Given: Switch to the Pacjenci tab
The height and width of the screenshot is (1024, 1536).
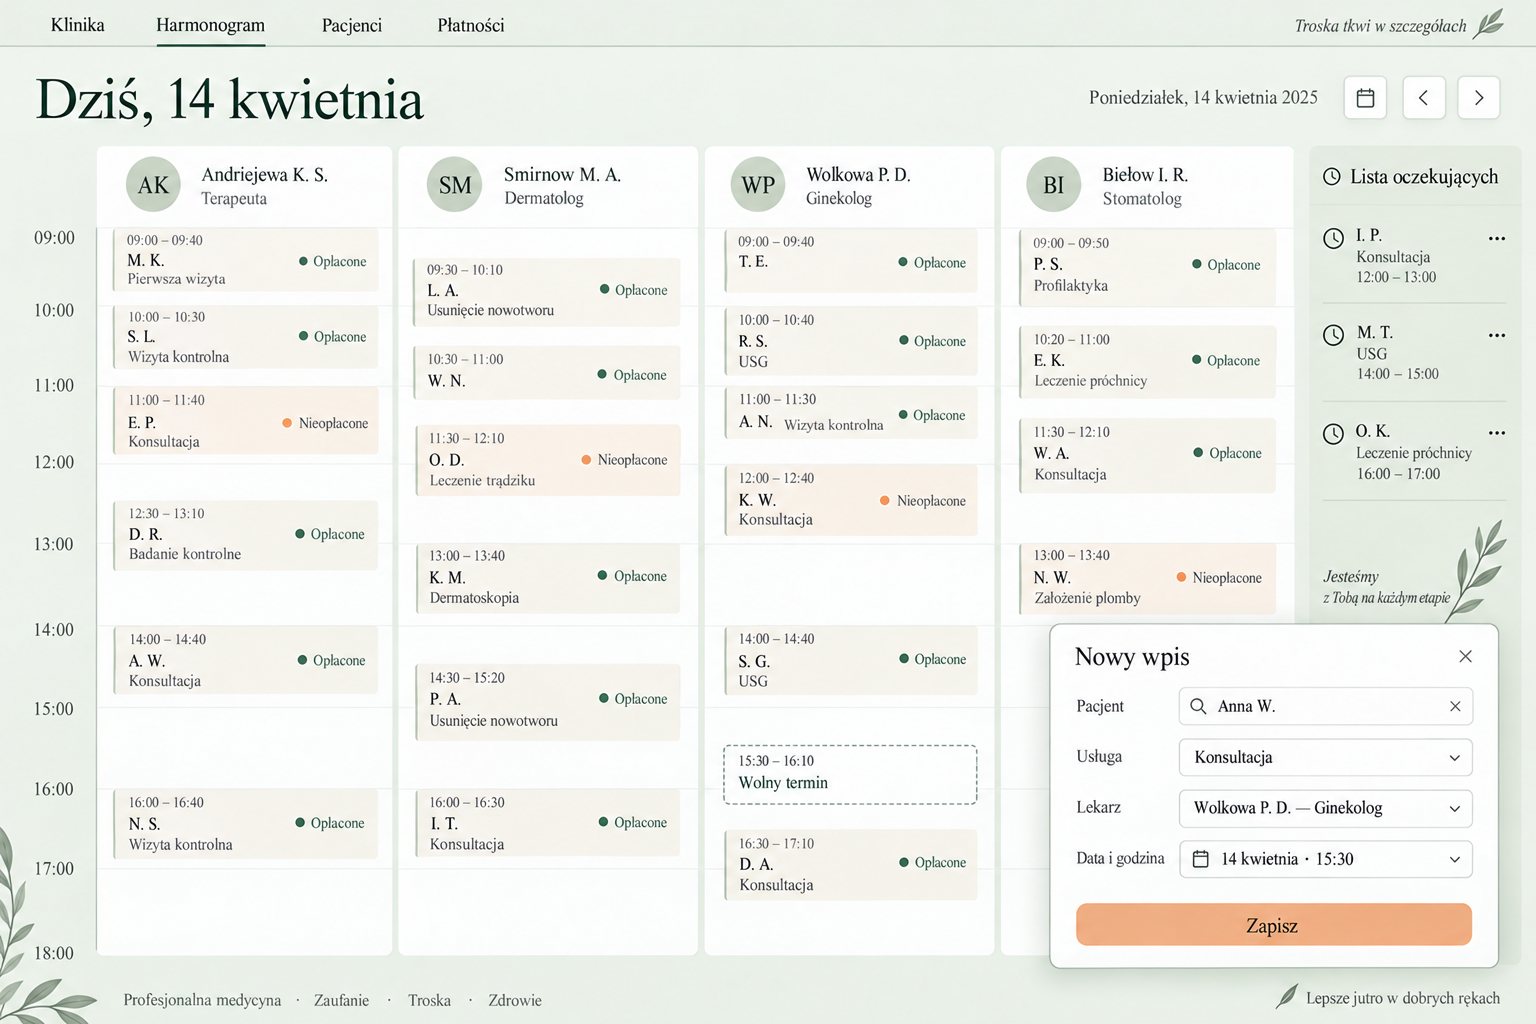Looking at the screenshot, I should coord(352,25).
